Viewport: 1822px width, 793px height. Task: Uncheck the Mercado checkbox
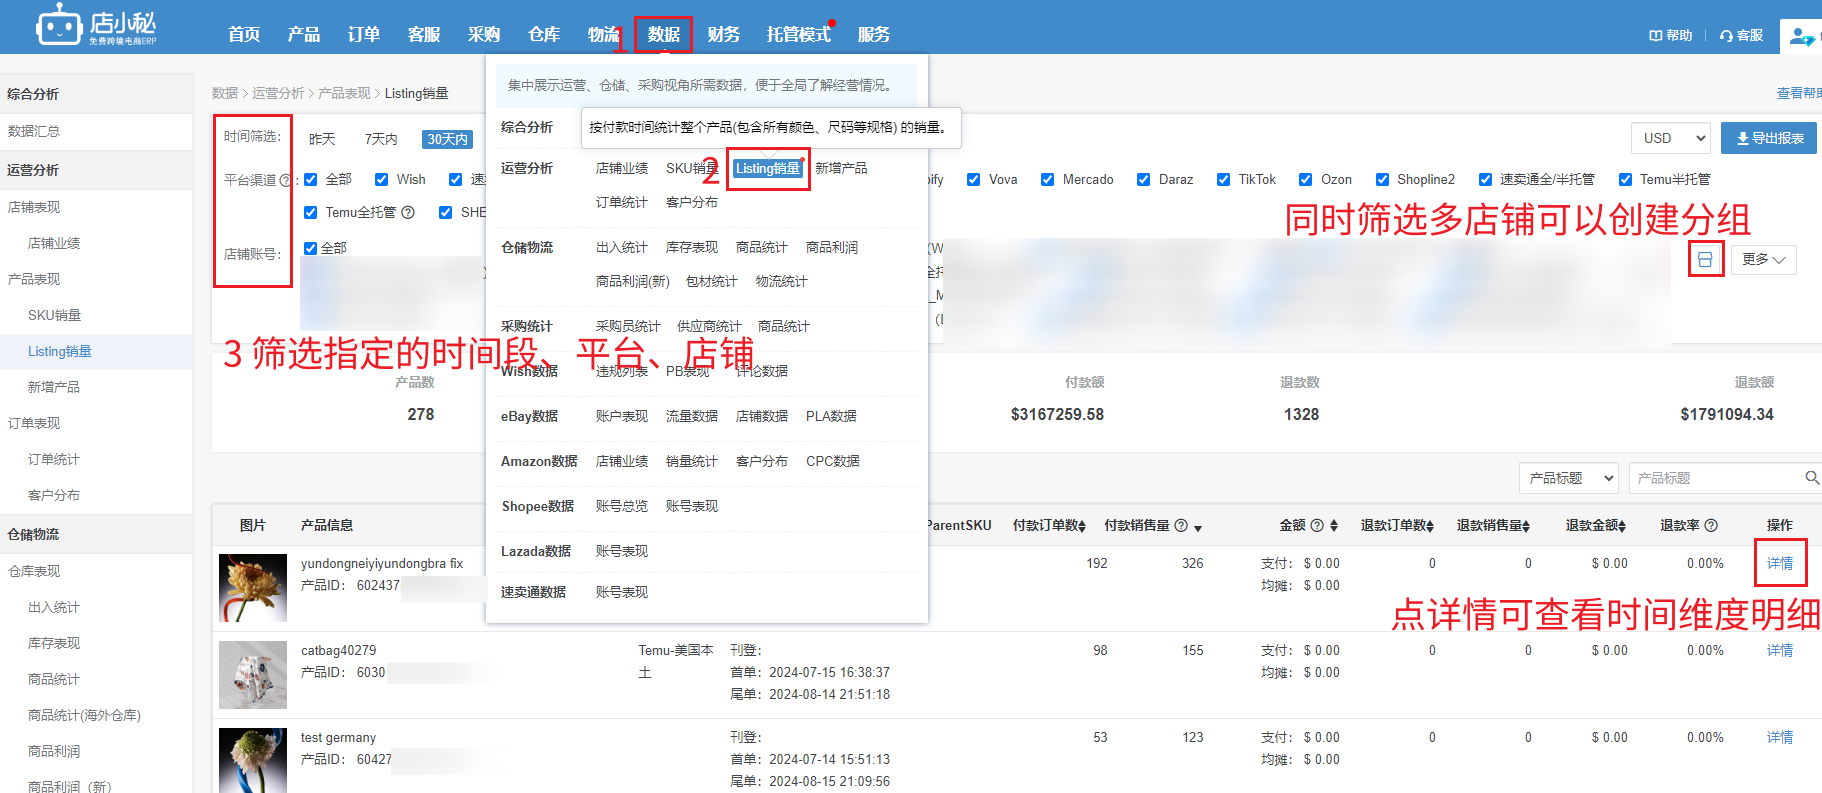tap(1047, 179)
